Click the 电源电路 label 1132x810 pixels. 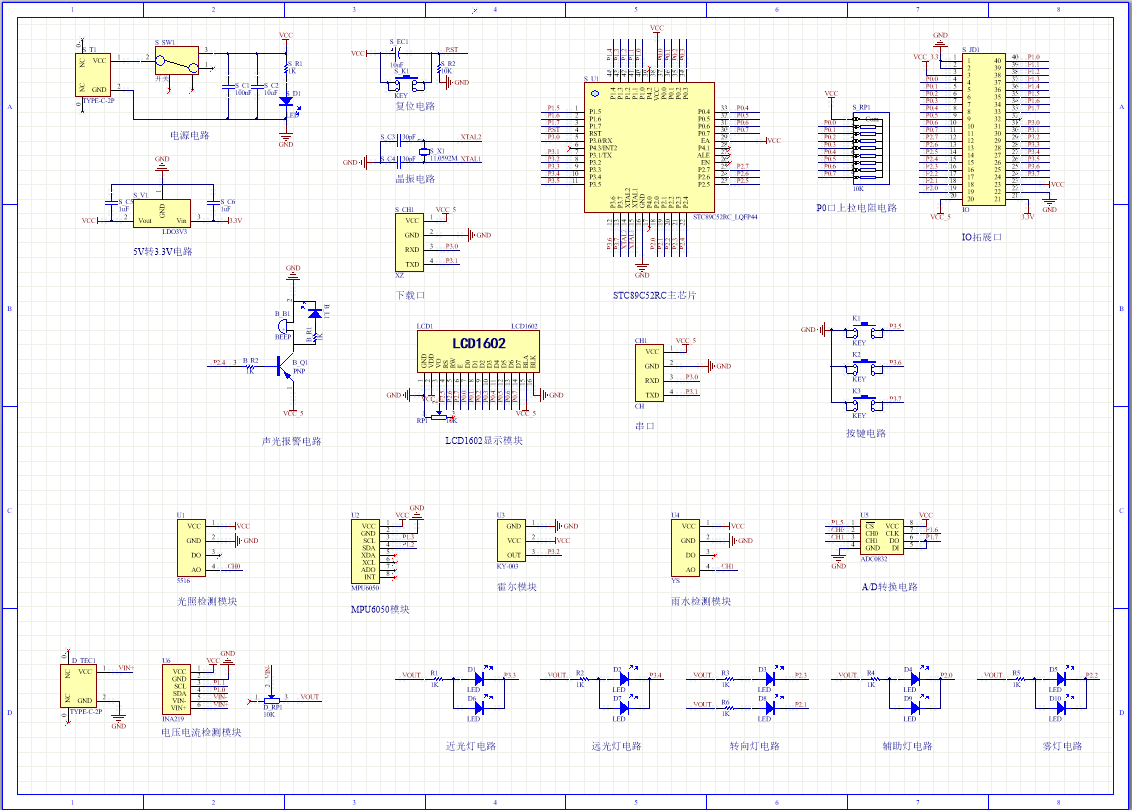(190, 135)
